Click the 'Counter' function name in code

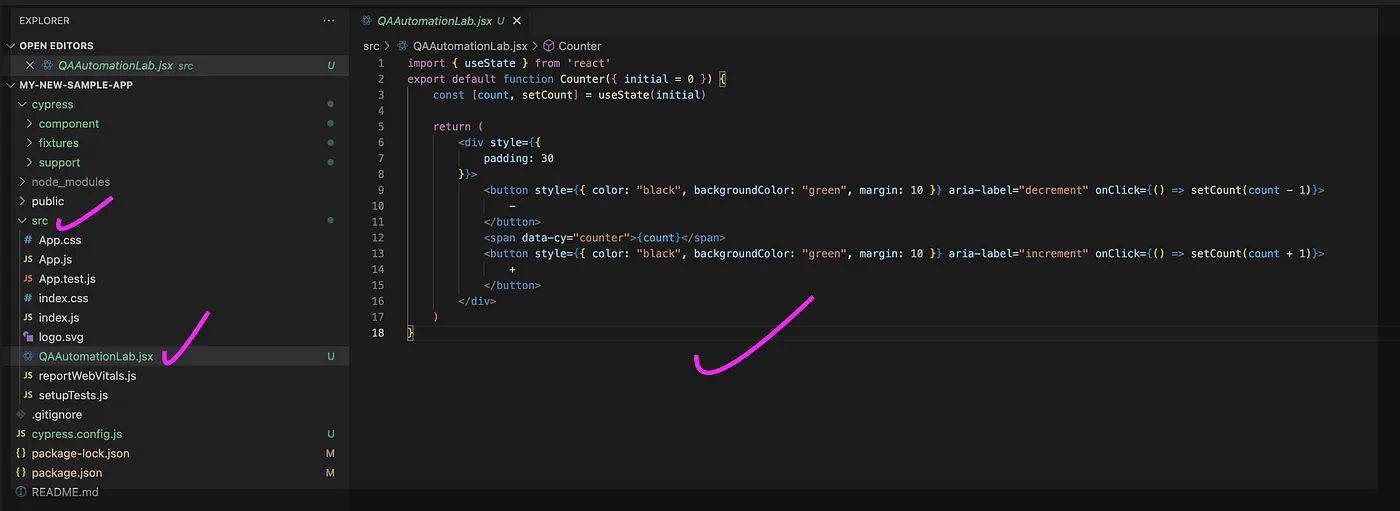coord(582,79)
